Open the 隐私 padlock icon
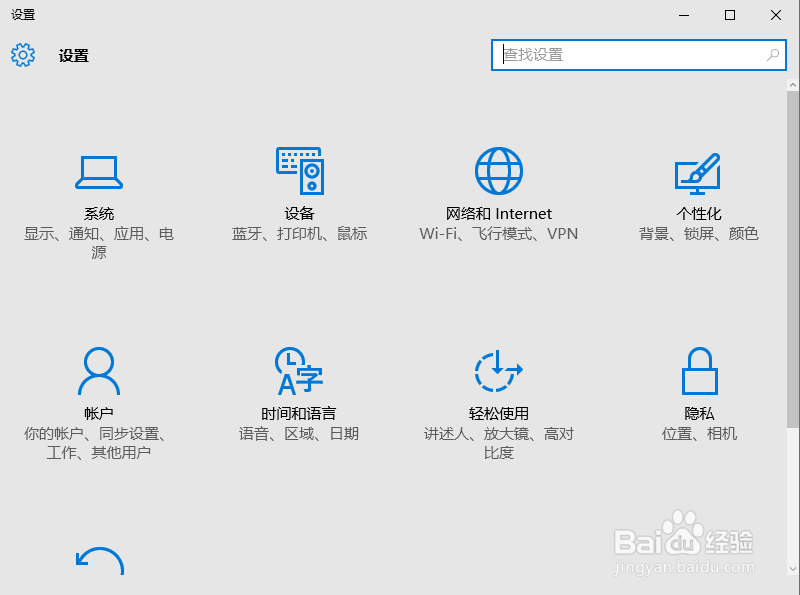The image size is (800, 595). click(x=699, y=371)
